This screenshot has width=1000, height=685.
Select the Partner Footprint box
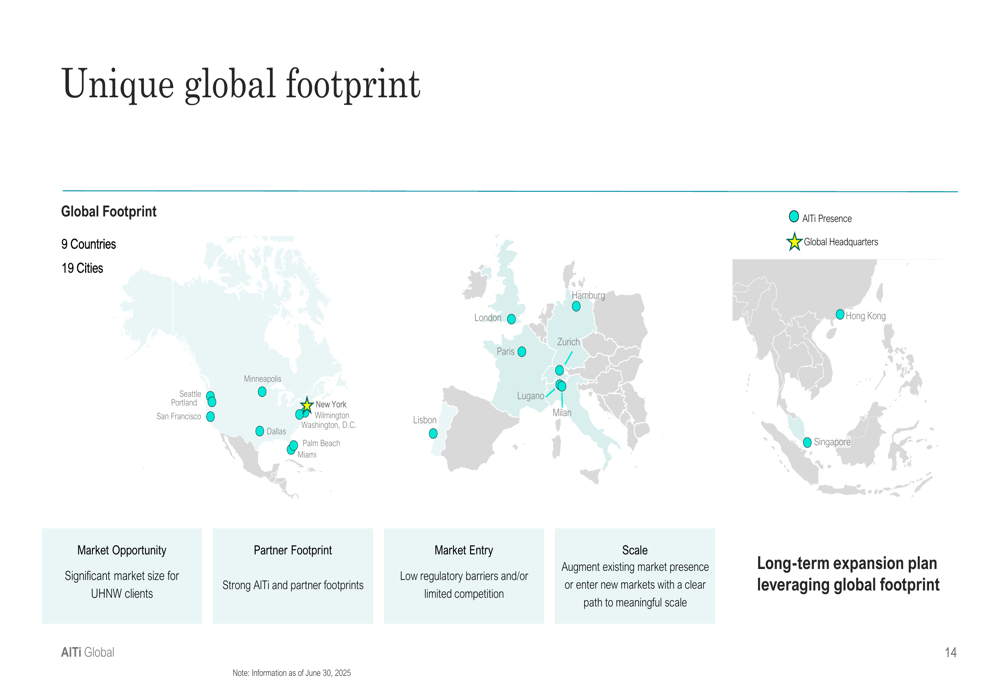293,576
